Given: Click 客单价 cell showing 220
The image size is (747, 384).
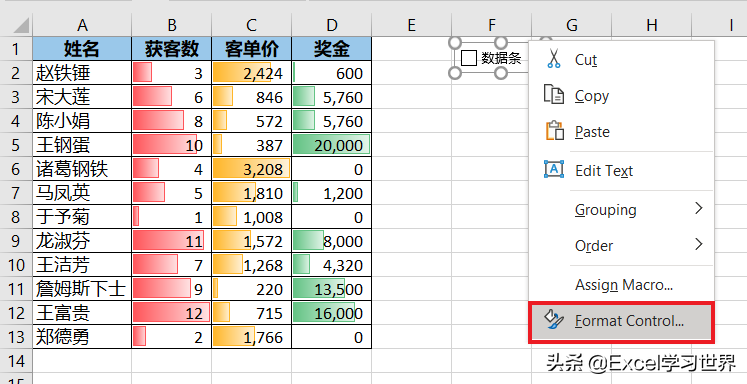Looking at the screenshot, I should tap(252, 289).
